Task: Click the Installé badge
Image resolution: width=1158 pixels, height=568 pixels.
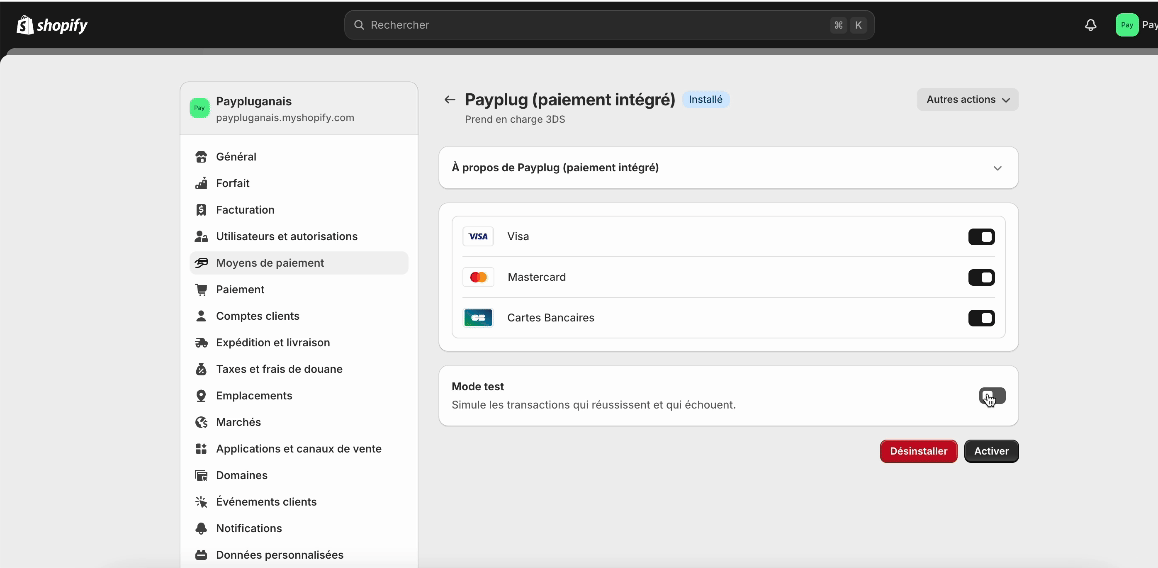Action: (705, 99)
